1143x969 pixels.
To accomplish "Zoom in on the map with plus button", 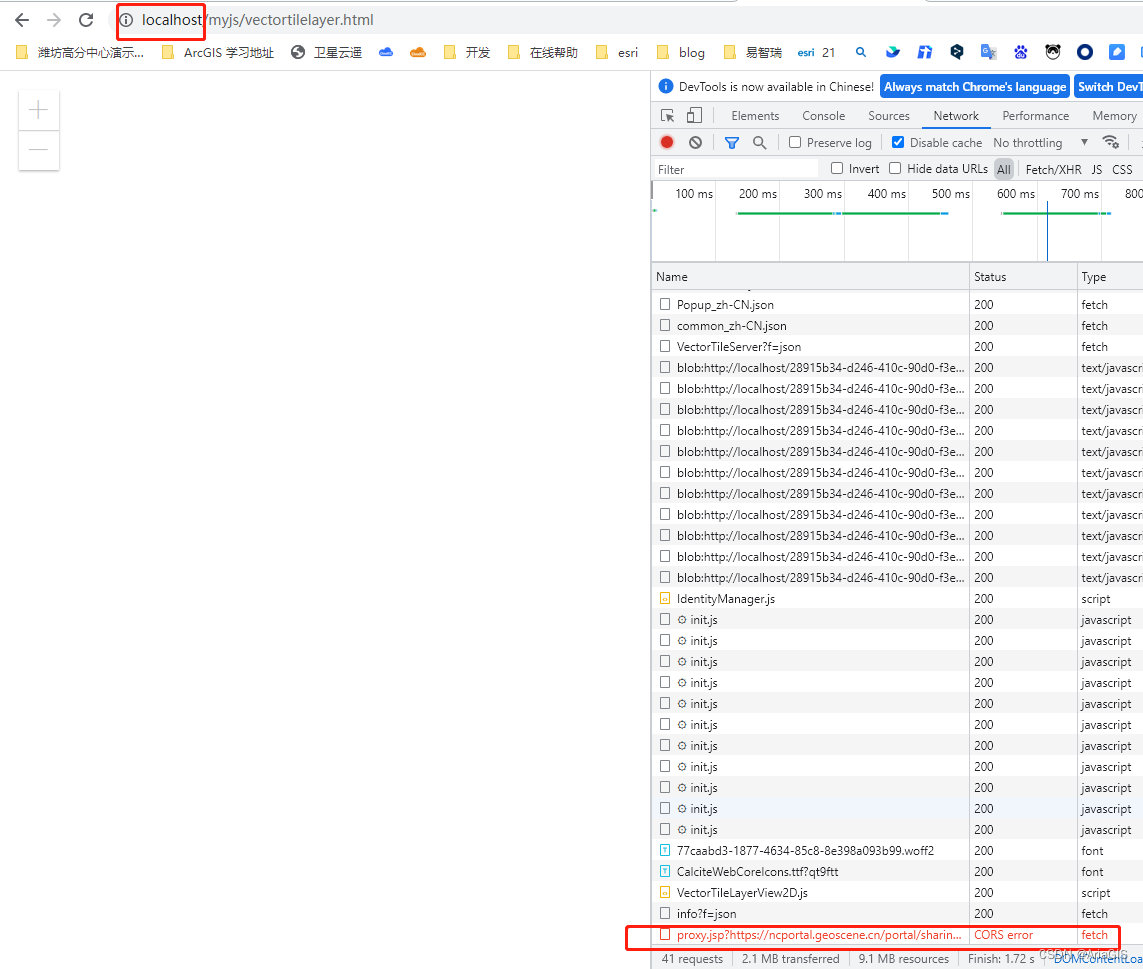I will (x=39, y=110).
